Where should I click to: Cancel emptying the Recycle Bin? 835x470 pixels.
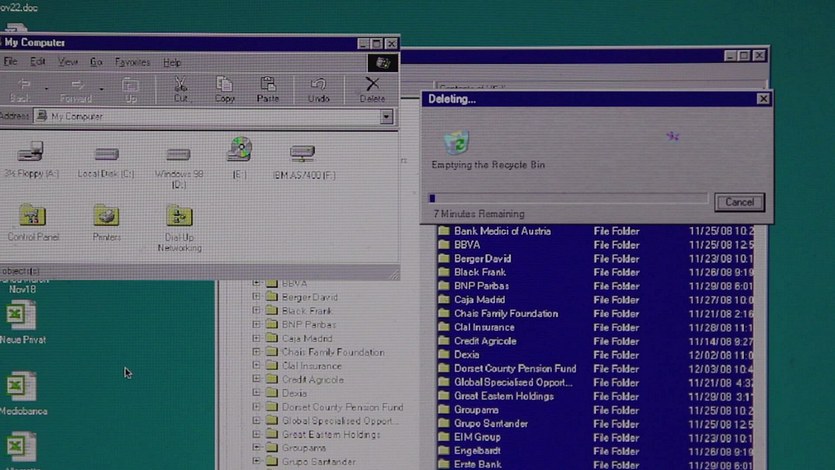pos(739,202)
